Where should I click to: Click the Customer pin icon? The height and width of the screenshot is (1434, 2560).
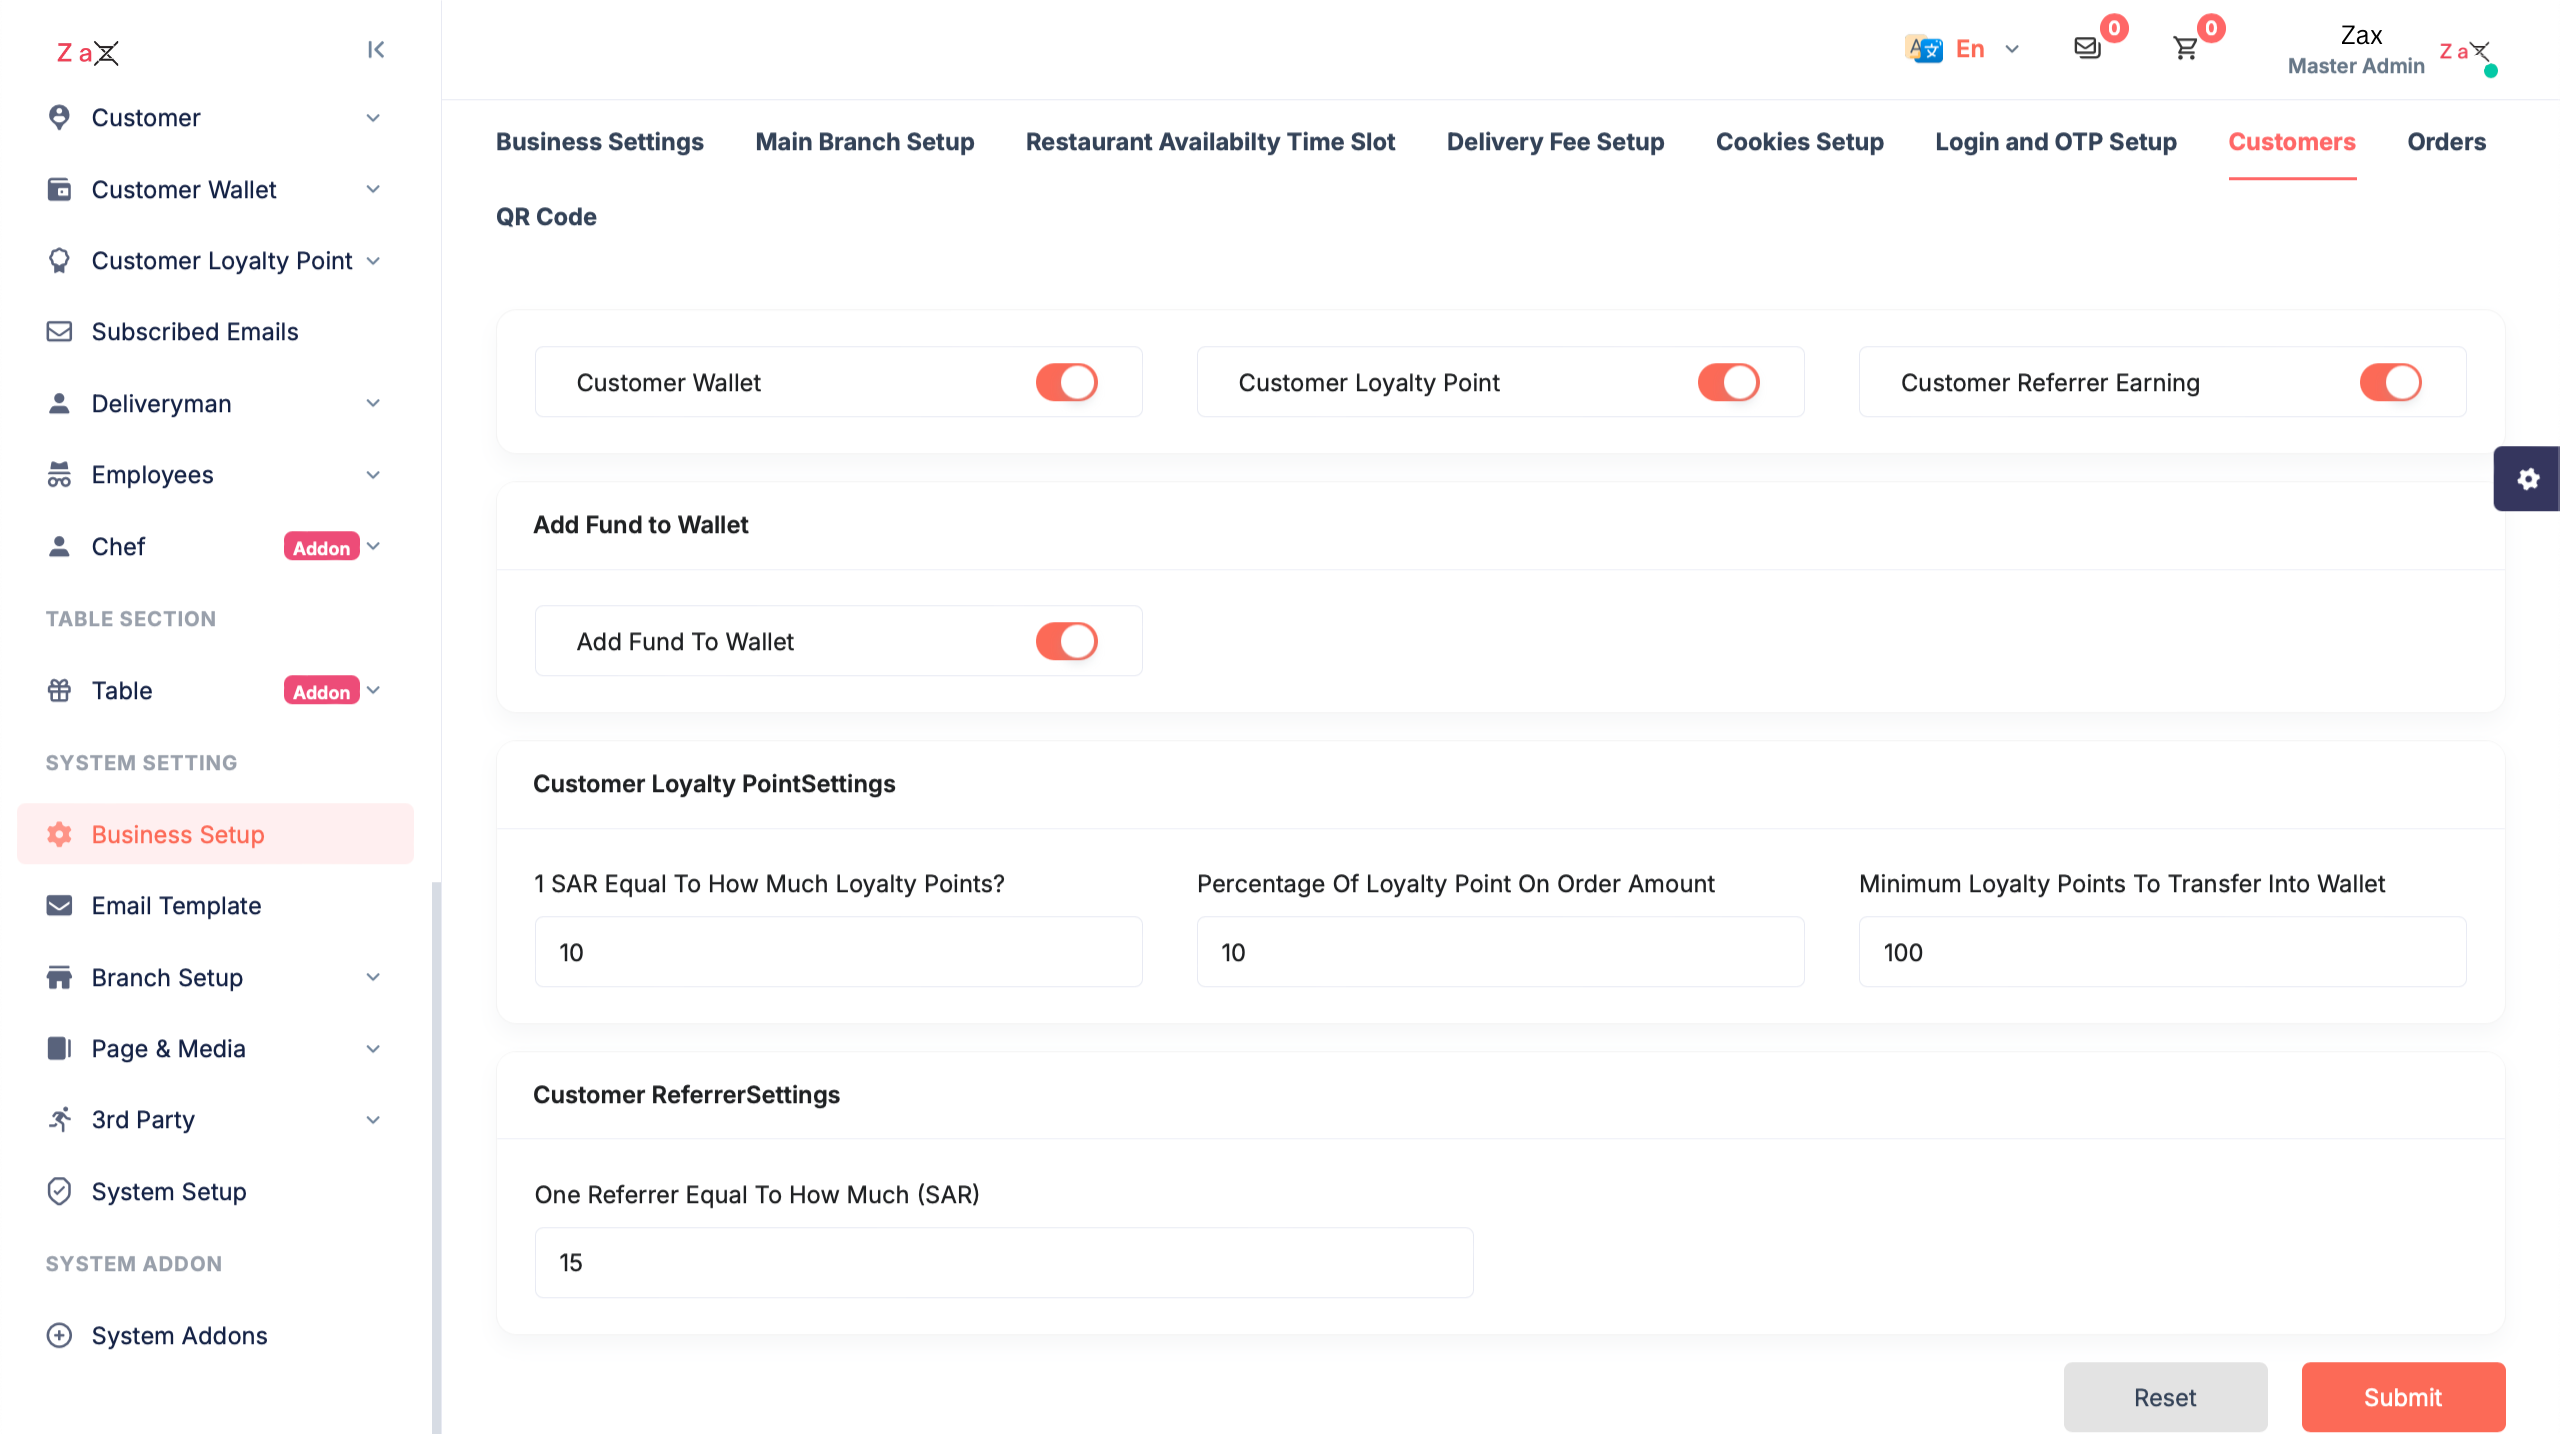coord(59,118)
